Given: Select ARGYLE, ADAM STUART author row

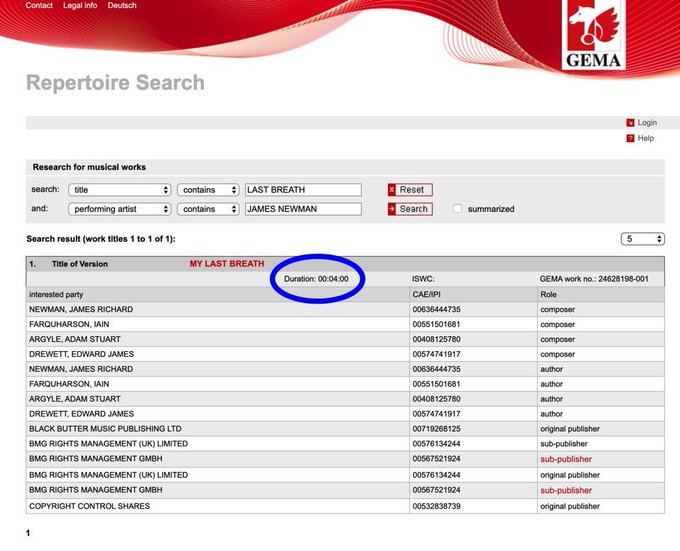Looking at the screenshot, I should pyautogui.click(x=345, y=399).
